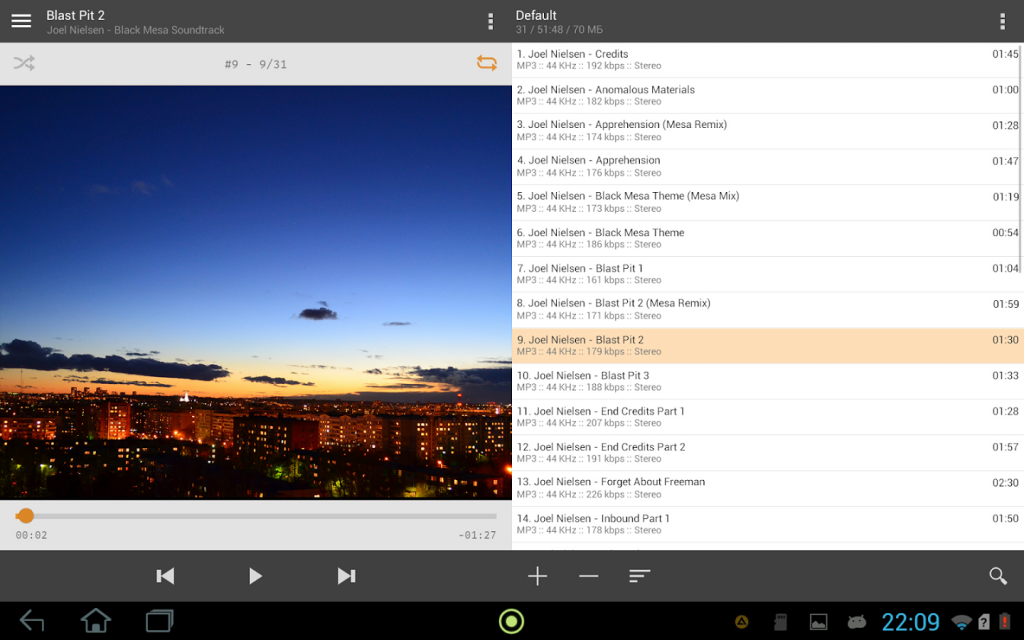This screenshot has width=1024, height=640.
Task: Add tracks using the plus icon
Action: click(538, 576)
